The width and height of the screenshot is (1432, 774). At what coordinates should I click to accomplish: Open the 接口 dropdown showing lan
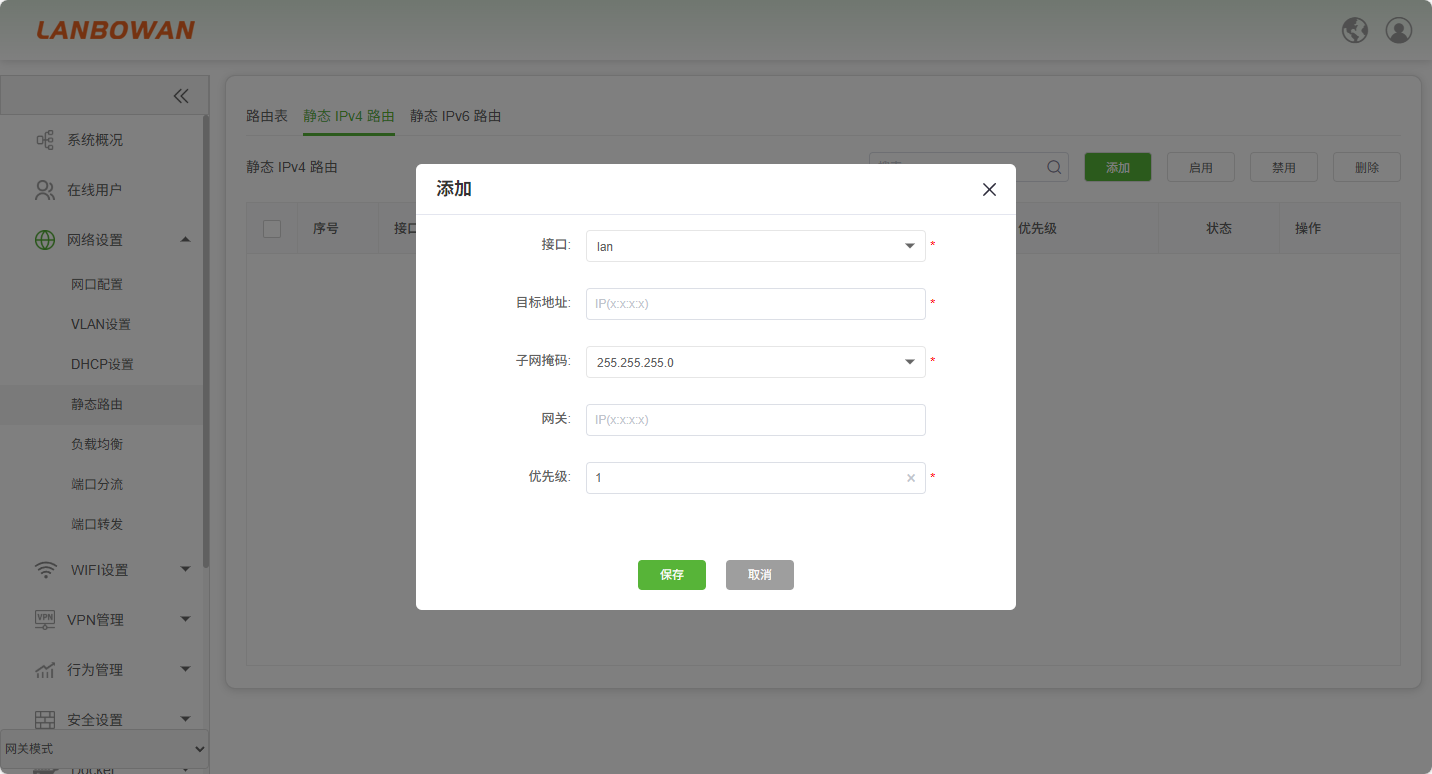coord(756,246)
